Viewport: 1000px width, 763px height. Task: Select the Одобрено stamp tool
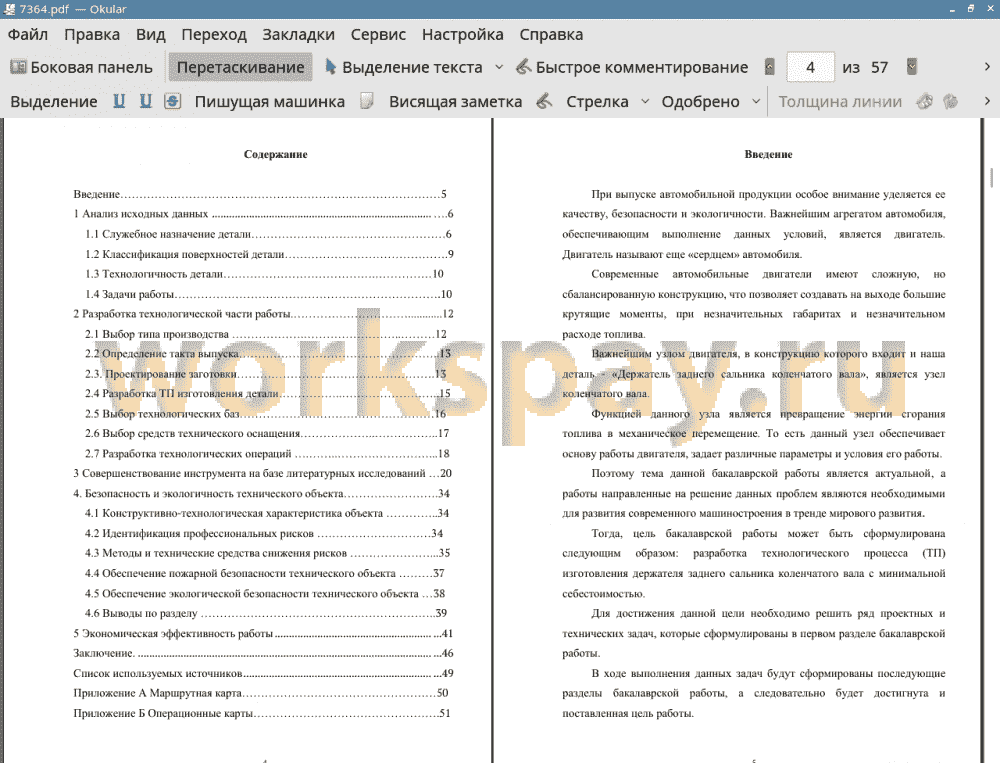click(x=700, y=101)
